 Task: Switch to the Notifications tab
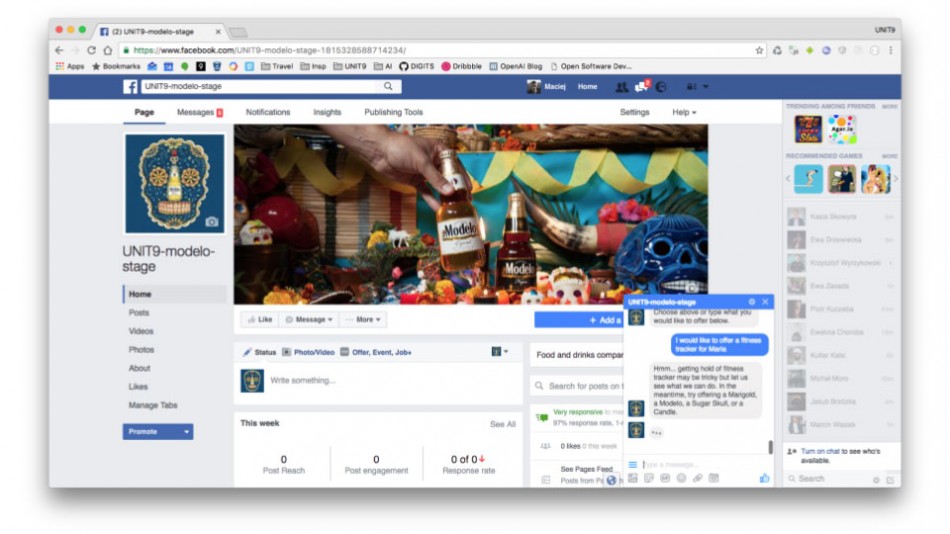[x=268, y=112]
